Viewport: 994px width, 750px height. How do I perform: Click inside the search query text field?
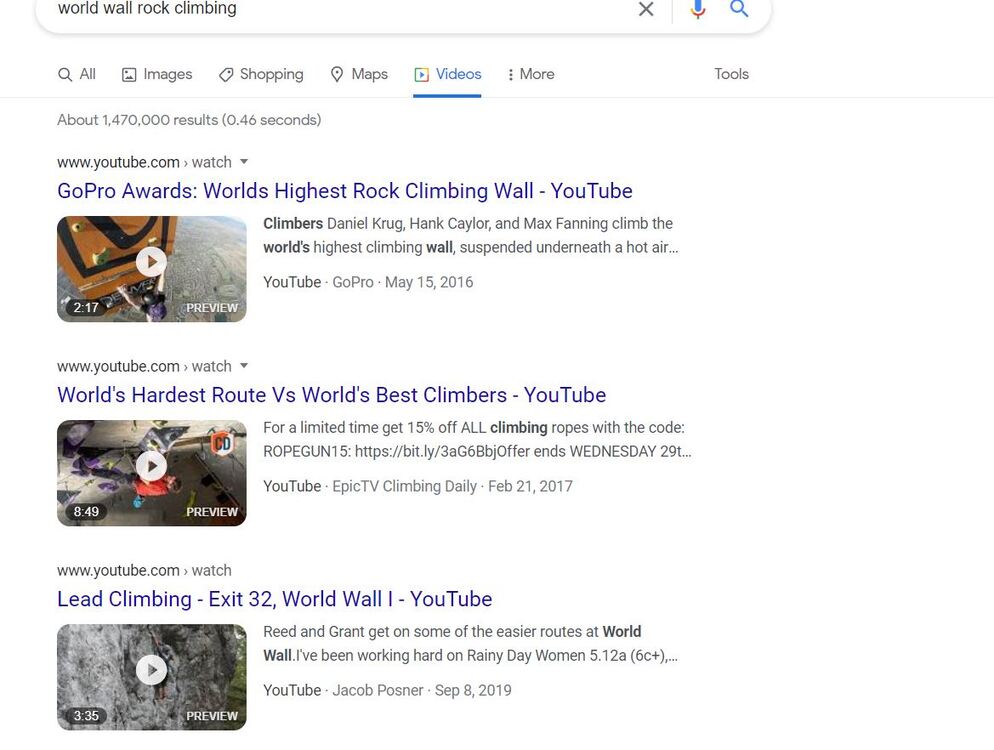click(x=330, y=9)
